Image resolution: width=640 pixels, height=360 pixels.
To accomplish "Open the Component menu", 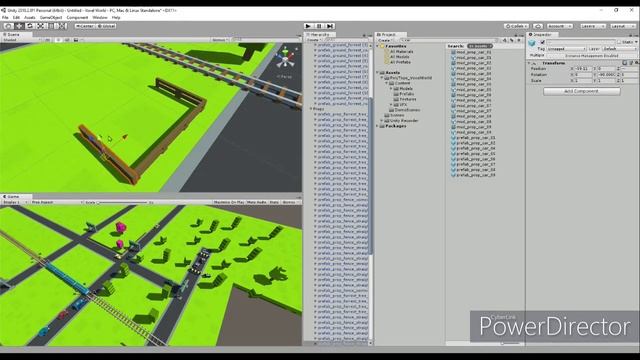I will coord(77,18).
